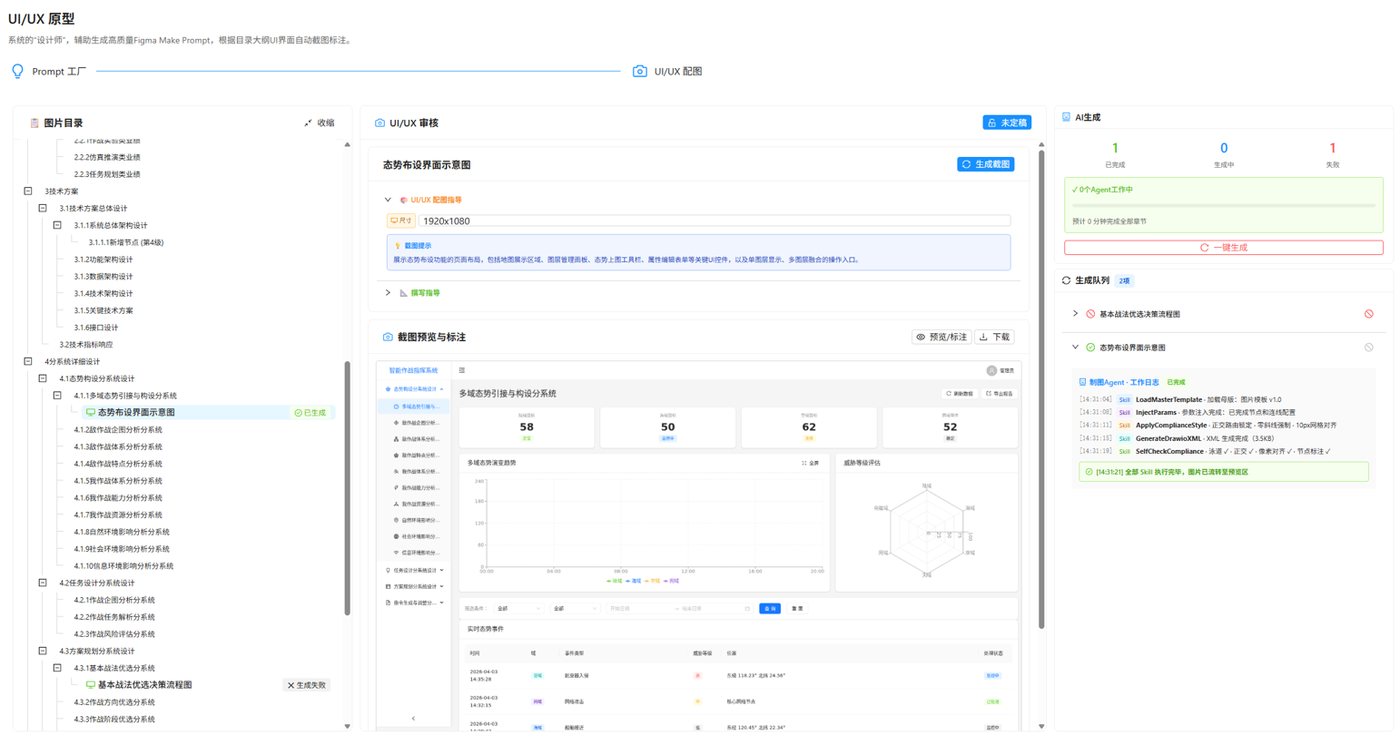The height and width of the screenshot is (745, 1400).
Task: Click the 图片目录 clipboard icon
Action: click(34, 123)
